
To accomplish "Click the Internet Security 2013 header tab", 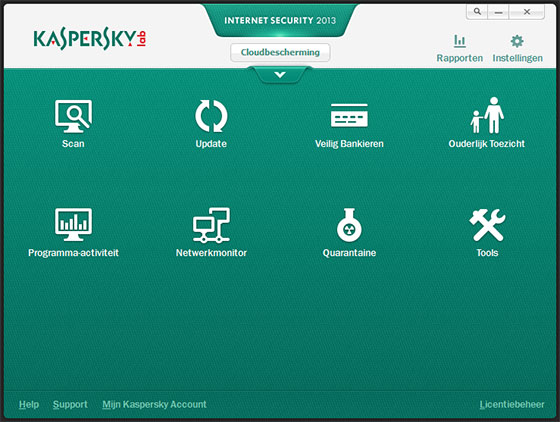I will coord(280,20).
